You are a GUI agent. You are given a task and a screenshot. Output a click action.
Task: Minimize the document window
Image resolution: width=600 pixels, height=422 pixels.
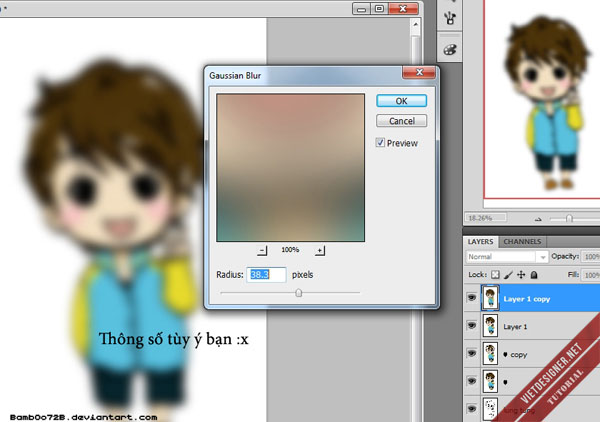[x=362, y=8]
